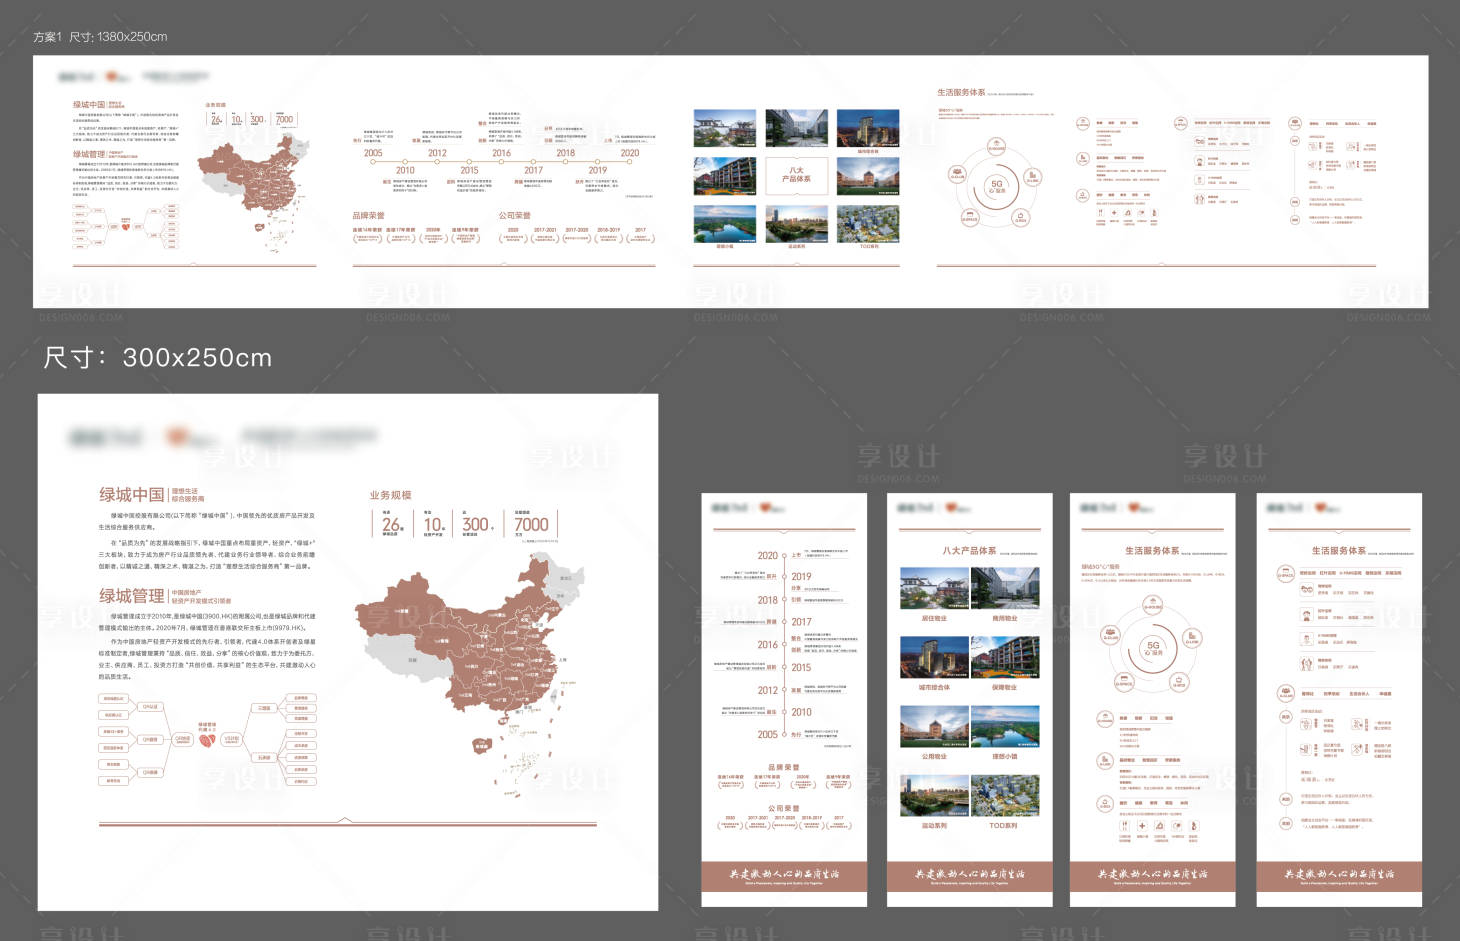Click the center 八大产品体系 box in the top banner grid

click(797, 175)
